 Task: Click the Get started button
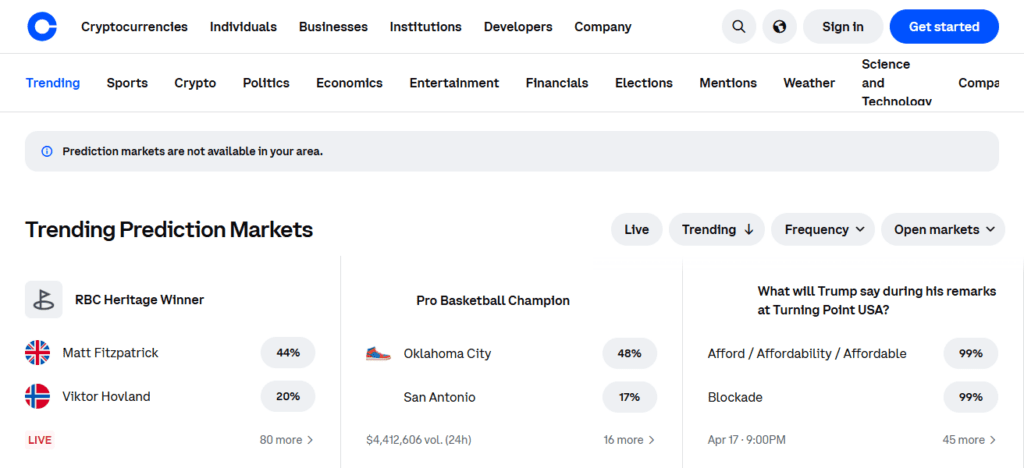(x=944, y=27)
